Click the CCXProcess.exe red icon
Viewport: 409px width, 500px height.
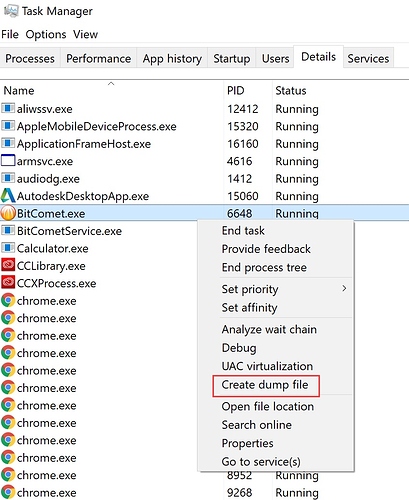(8, 283)
